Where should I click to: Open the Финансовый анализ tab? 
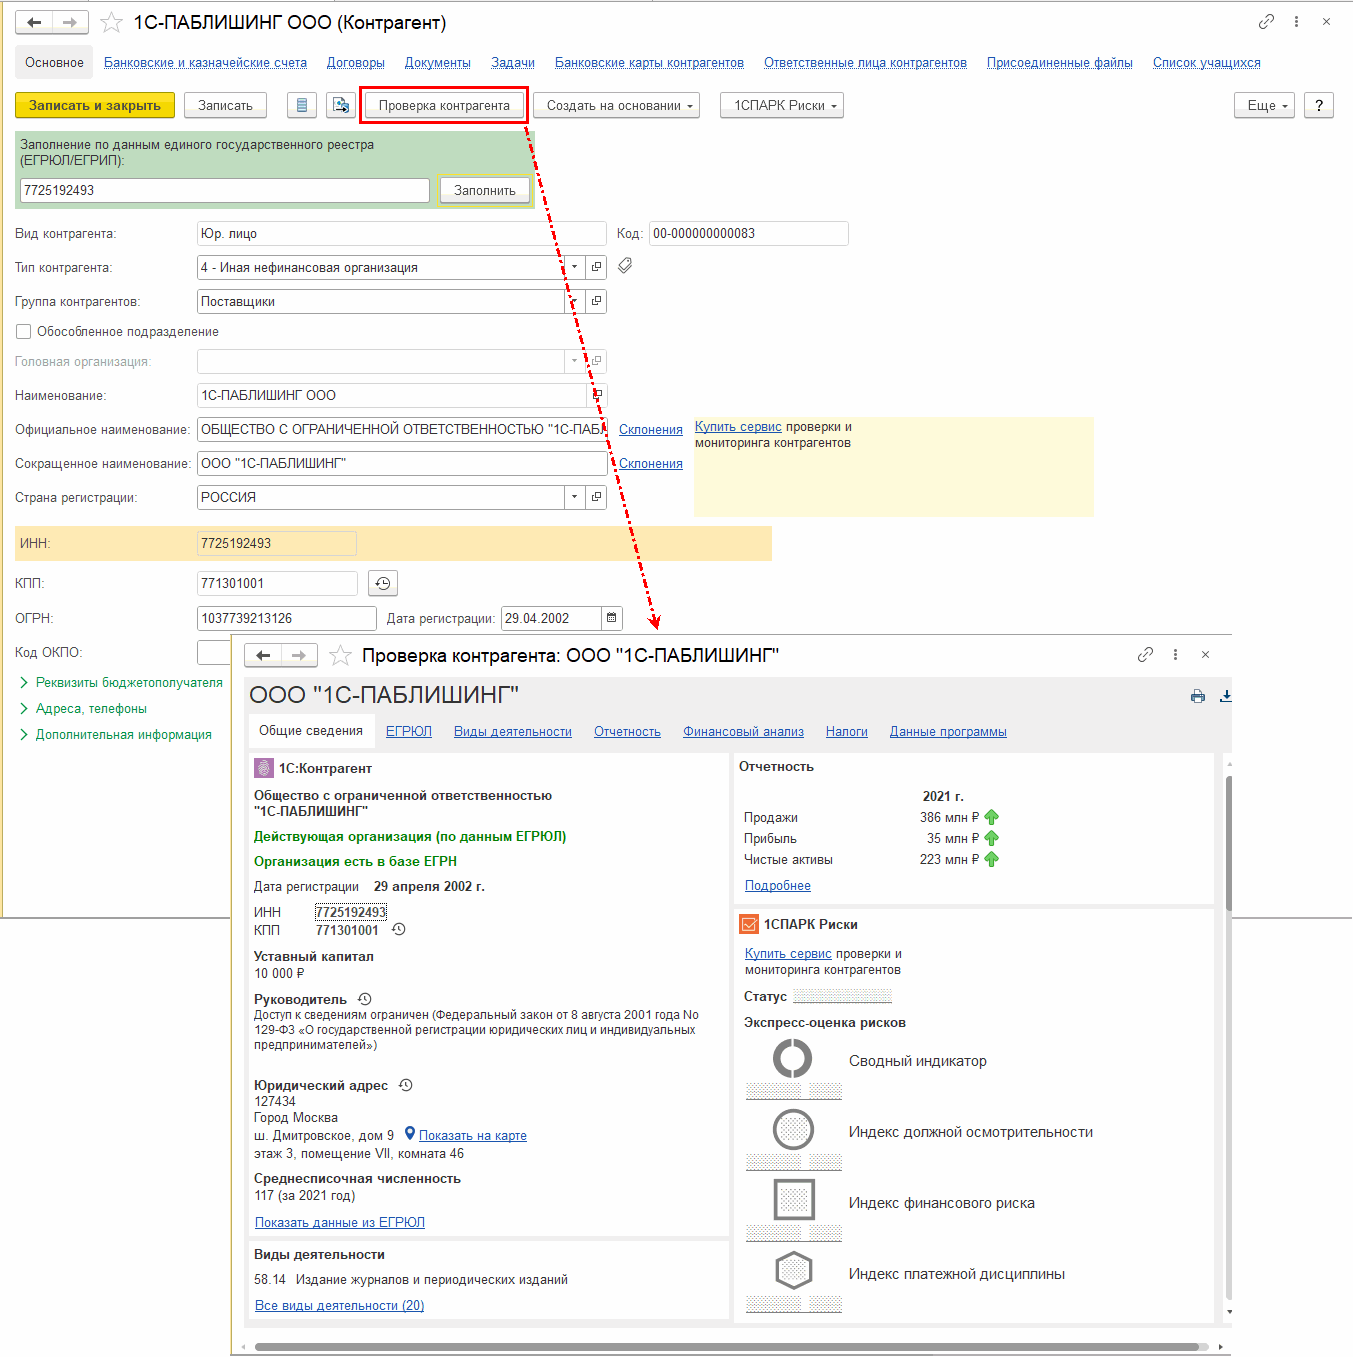click(743, 731)
